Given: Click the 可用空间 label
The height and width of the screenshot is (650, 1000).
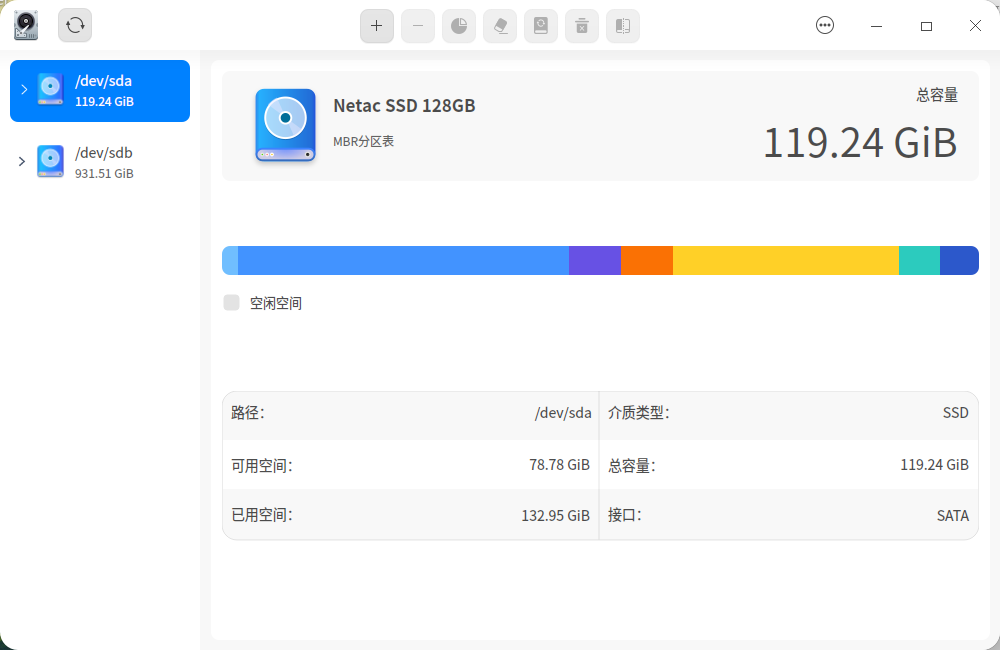Looking at the screenshot, I should [261, 466].
